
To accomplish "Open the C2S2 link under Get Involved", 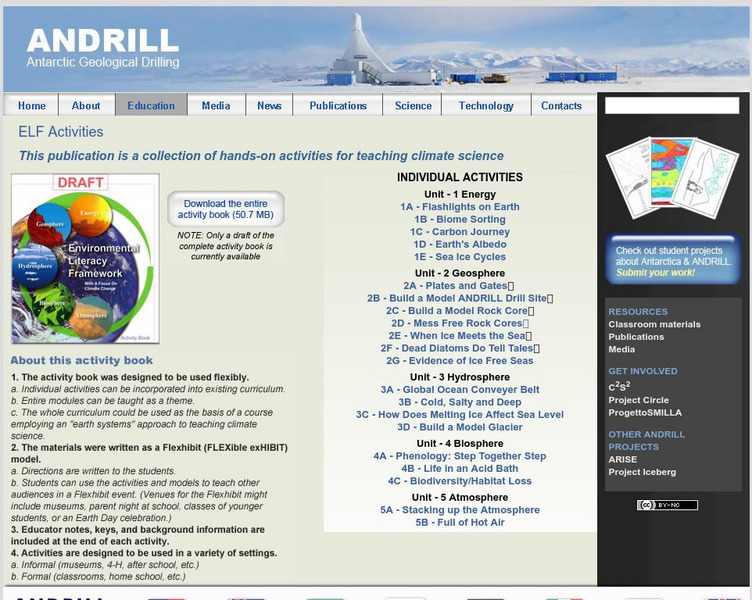I will point(619,386).
